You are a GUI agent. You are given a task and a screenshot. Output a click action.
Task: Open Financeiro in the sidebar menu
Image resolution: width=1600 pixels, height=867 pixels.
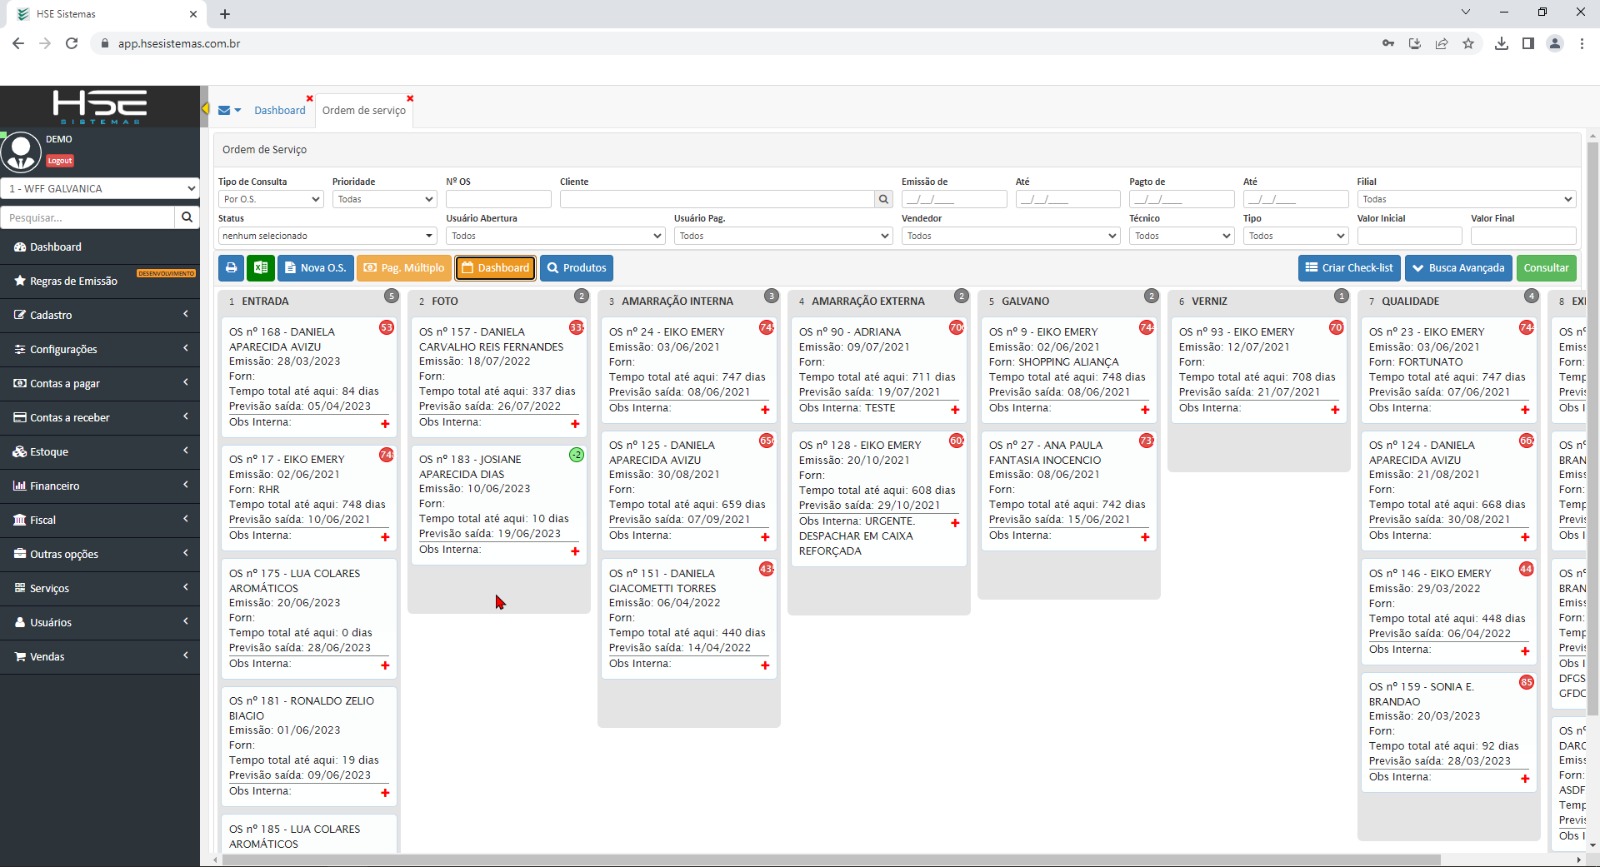[x=100, y=486]
